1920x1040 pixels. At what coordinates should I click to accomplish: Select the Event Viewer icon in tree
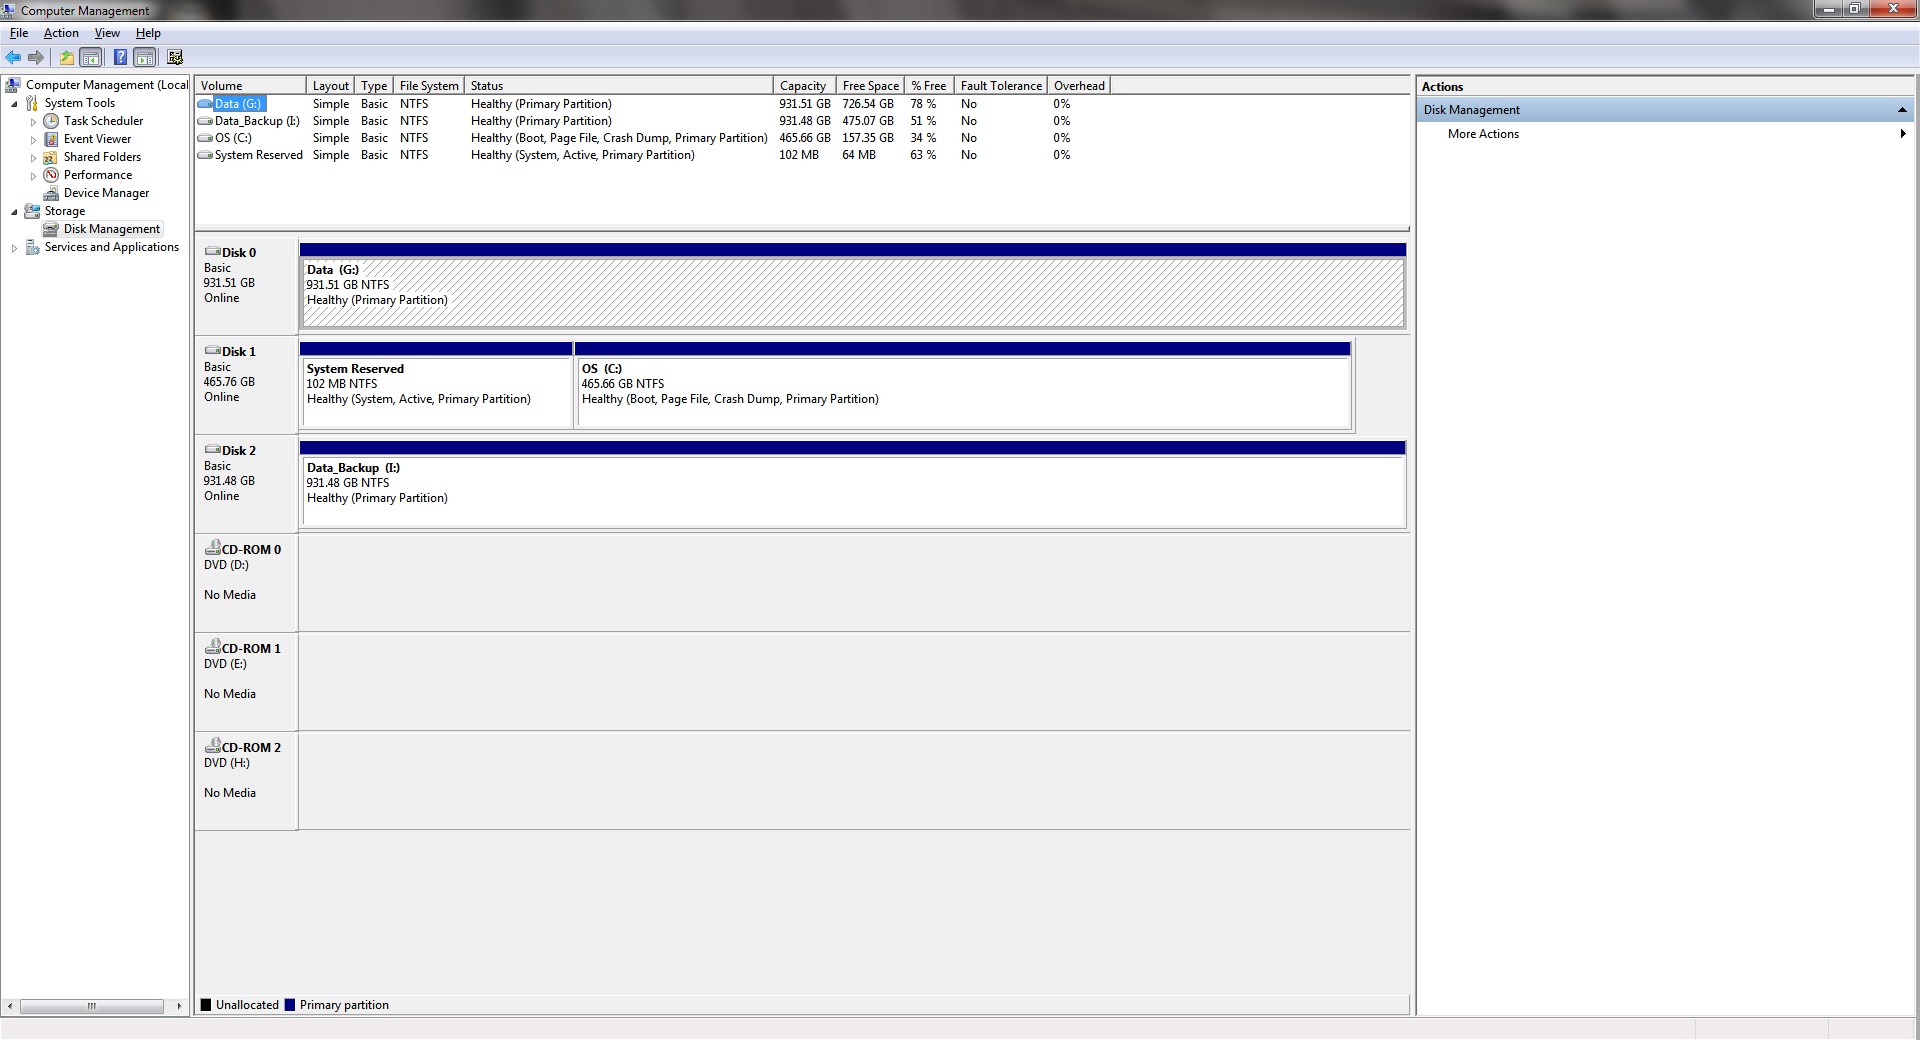(51, 139)
